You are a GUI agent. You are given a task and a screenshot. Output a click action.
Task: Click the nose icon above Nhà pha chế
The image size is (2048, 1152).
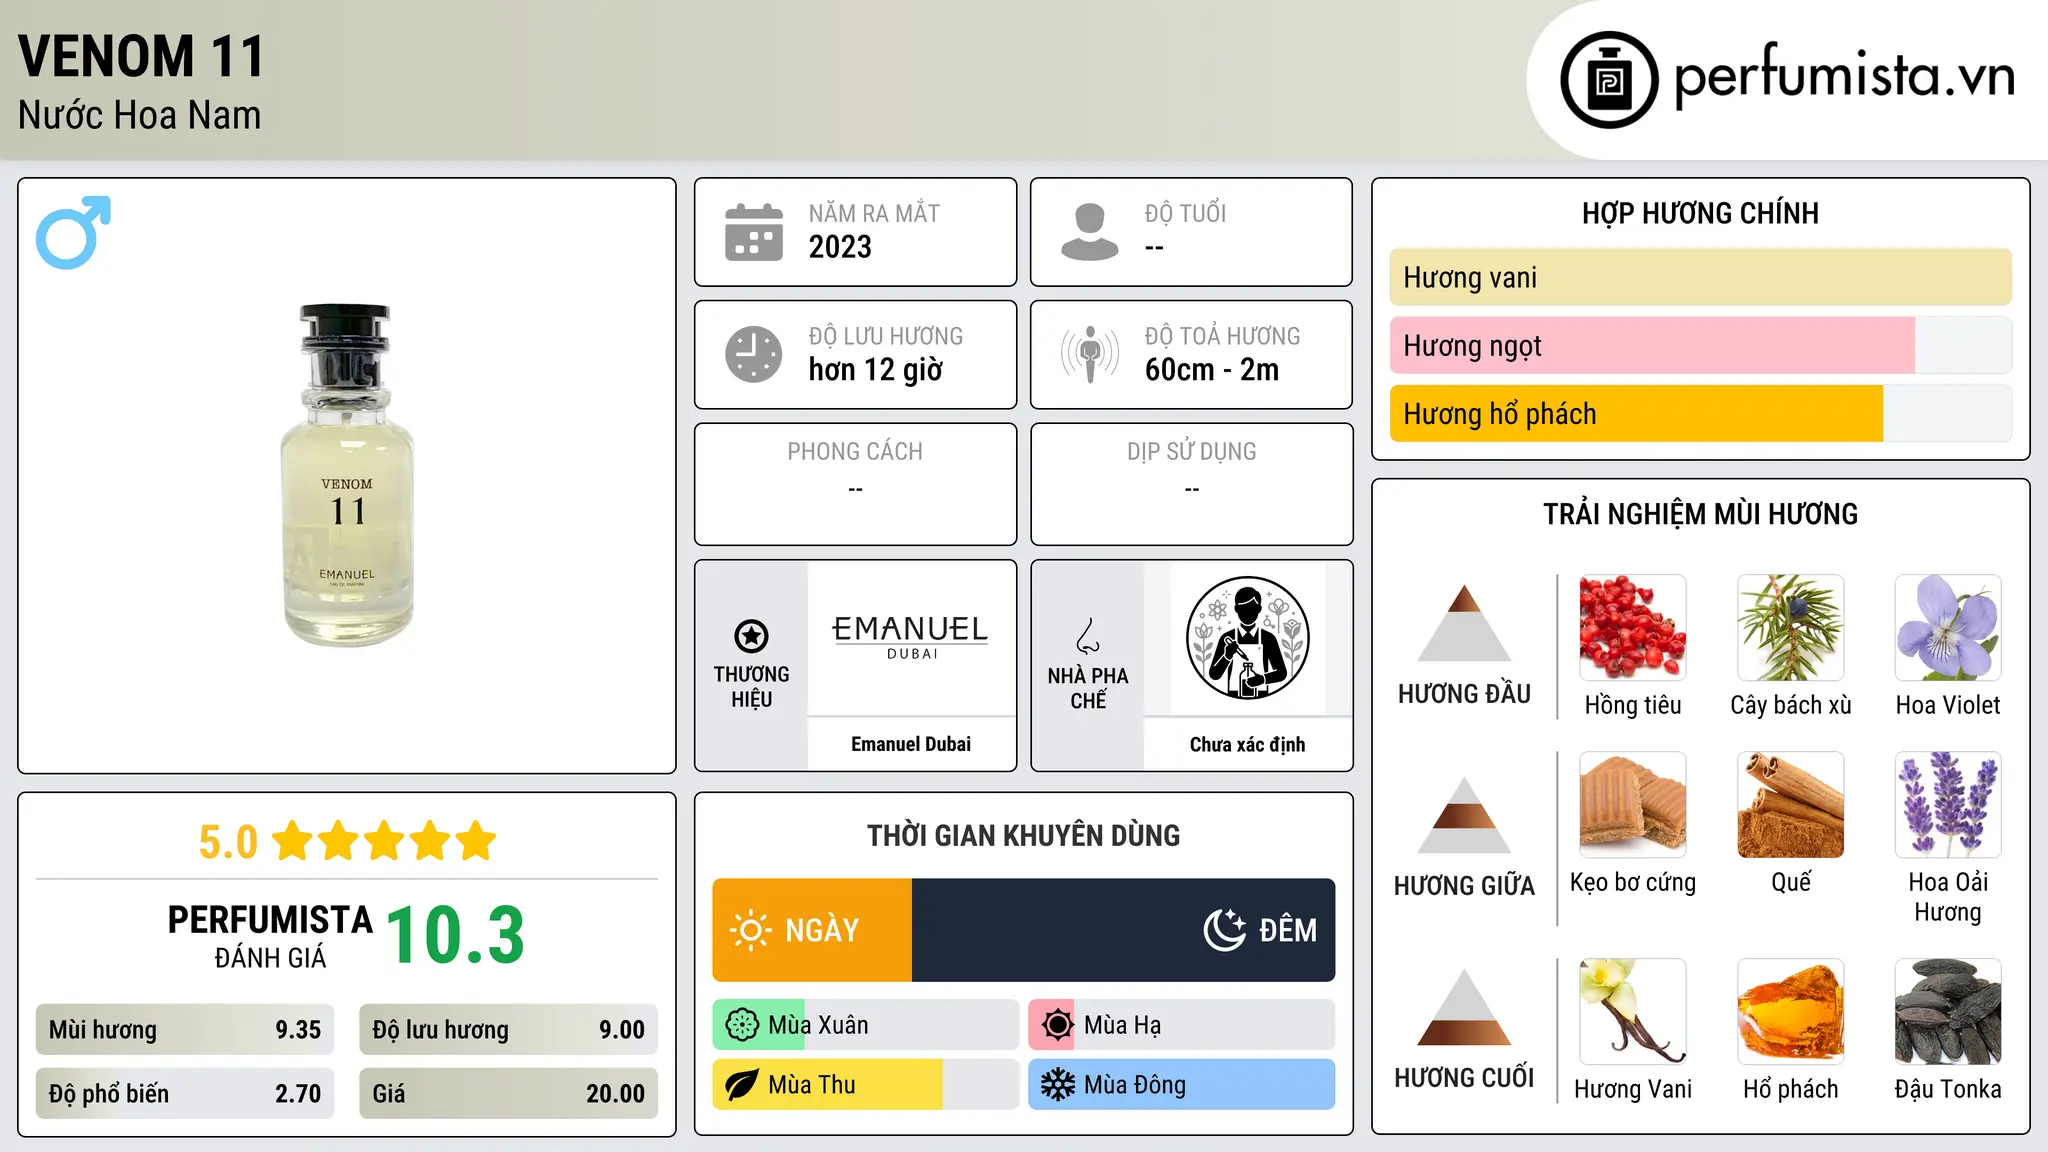click(1088, 636)
